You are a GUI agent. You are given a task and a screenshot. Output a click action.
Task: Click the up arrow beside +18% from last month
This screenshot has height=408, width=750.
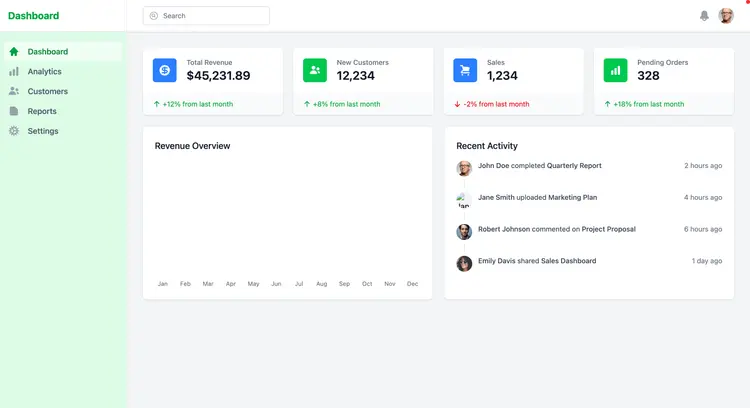(x=607, y=104)
